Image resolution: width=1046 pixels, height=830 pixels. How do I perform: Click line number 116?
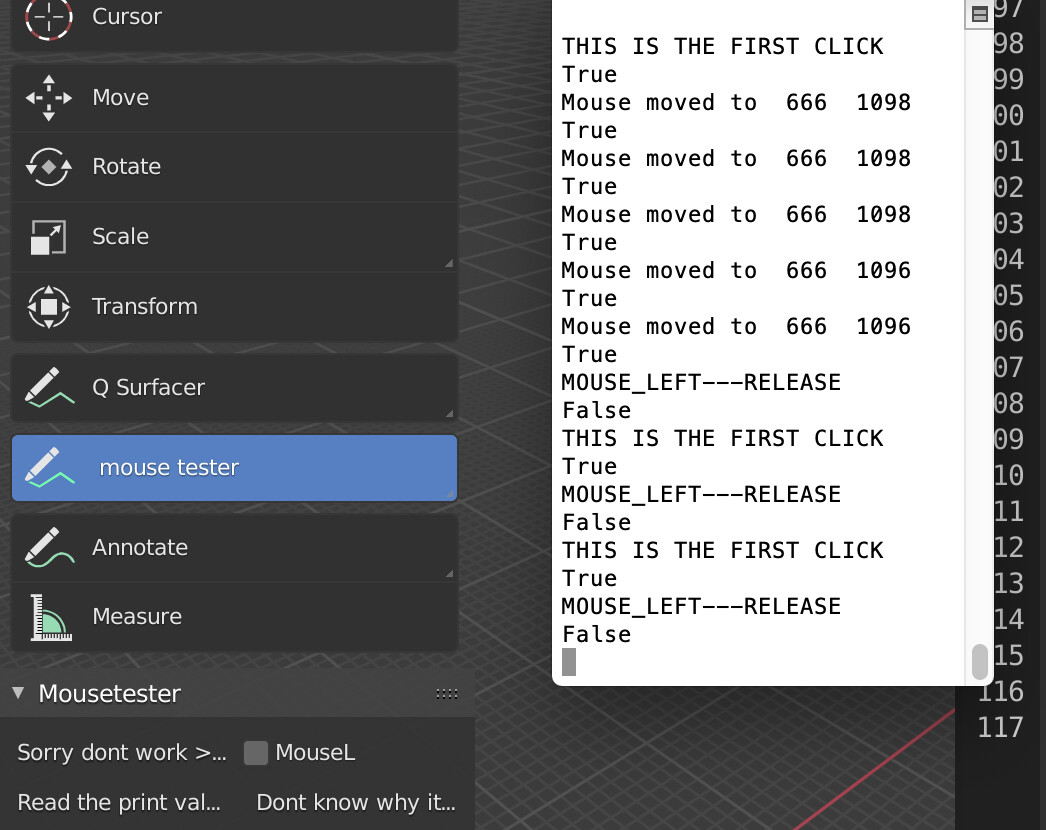(1001, 691)
